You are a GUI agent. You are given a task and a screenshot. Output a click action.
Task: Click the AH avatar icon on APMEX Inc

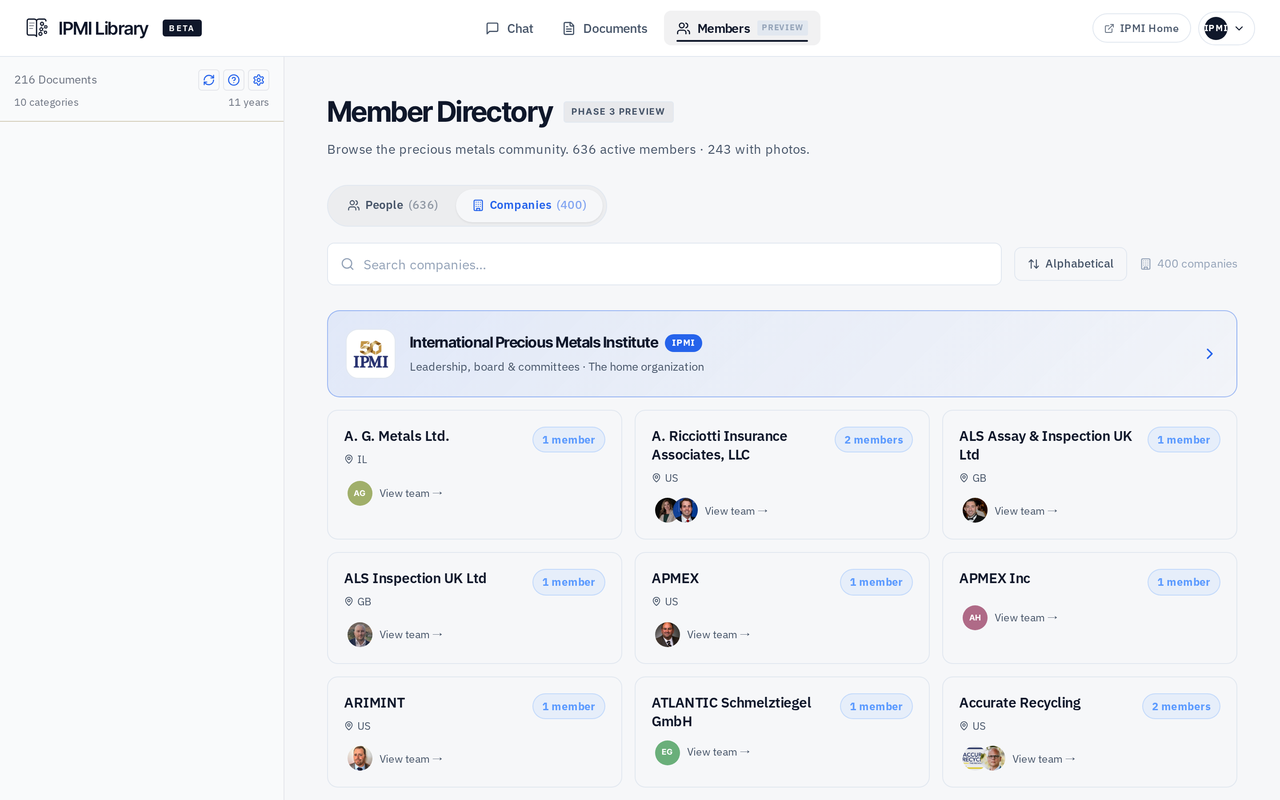click(x=975, y=618)
